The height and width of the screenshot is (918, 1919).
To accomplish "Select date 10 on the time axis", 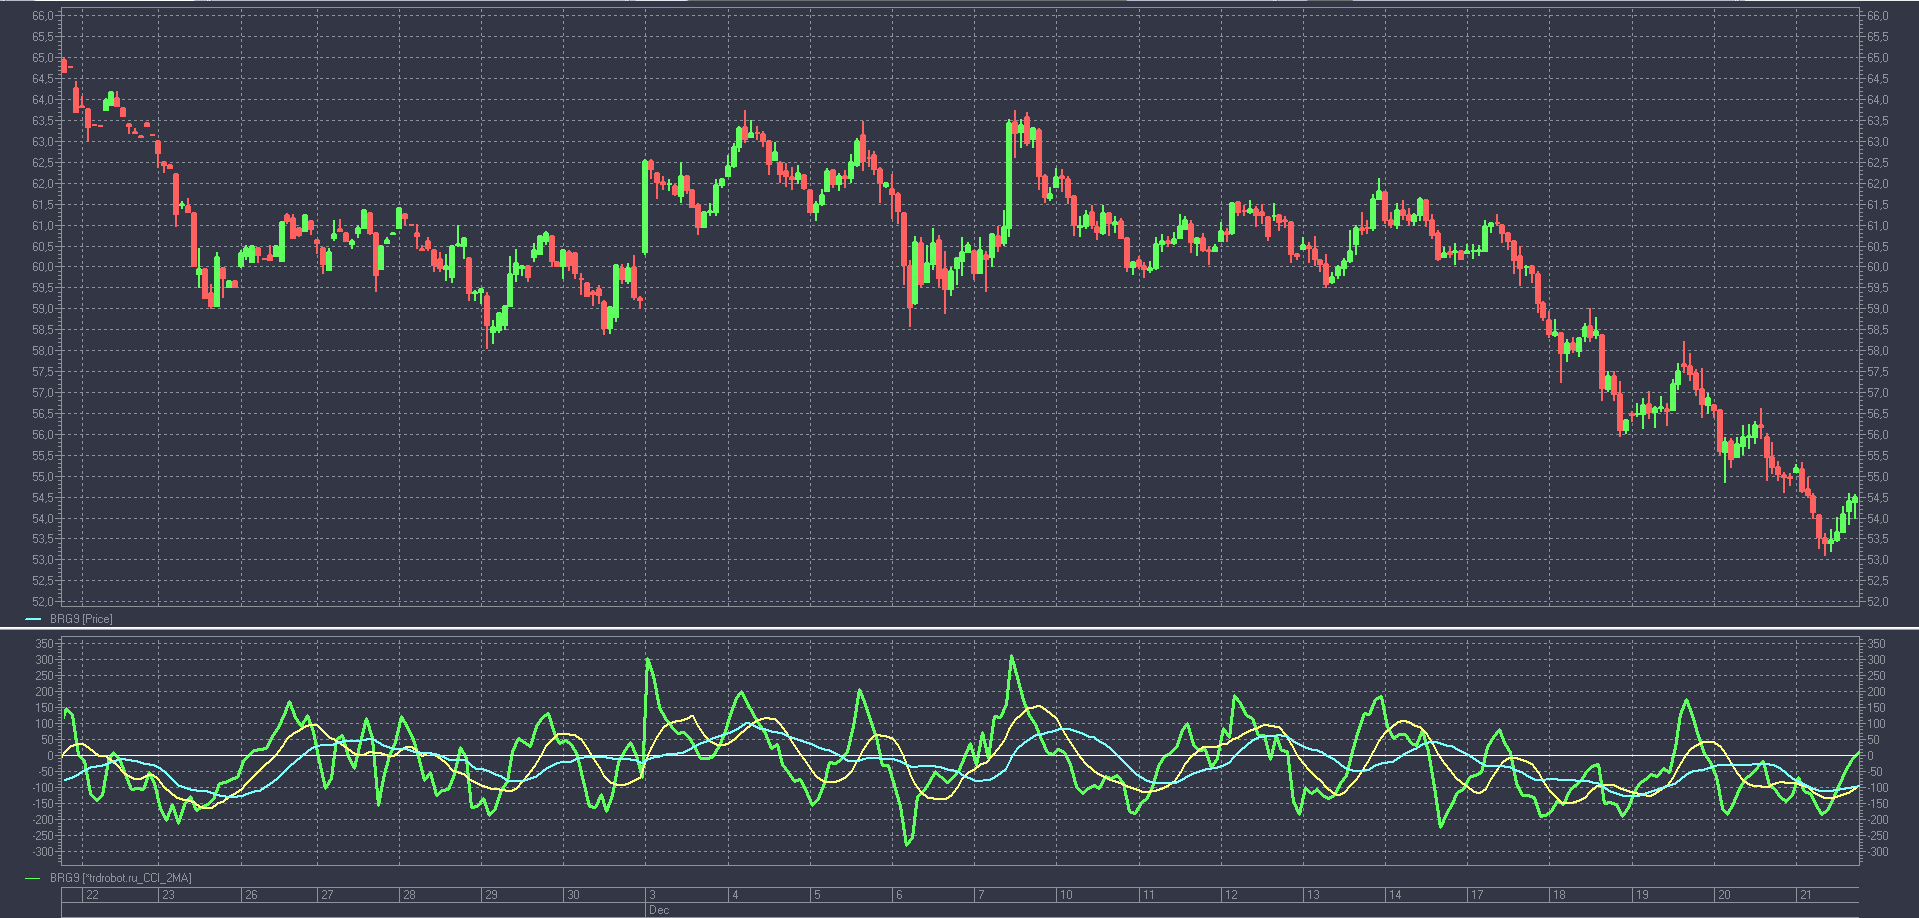I will coord(1066,895).
